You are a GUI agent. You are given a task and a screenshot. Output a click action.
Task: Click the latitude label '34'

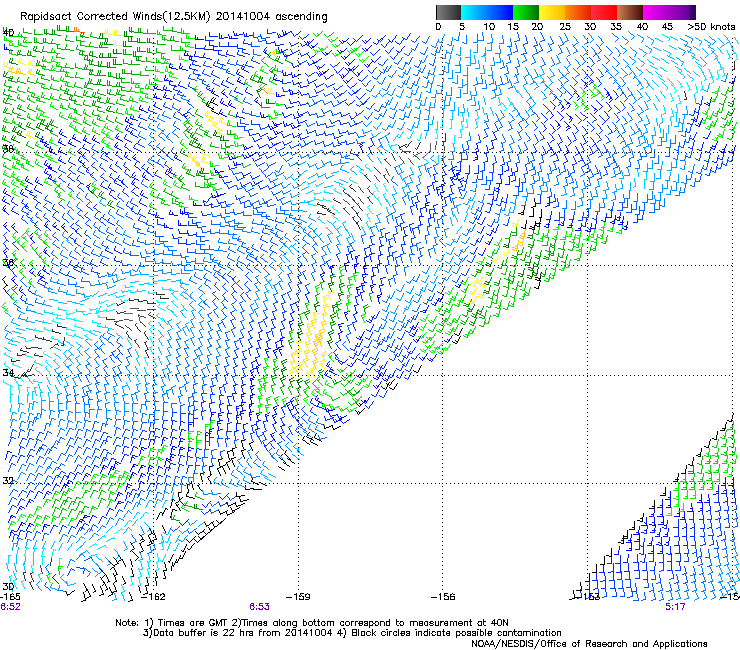coord(8,372)
